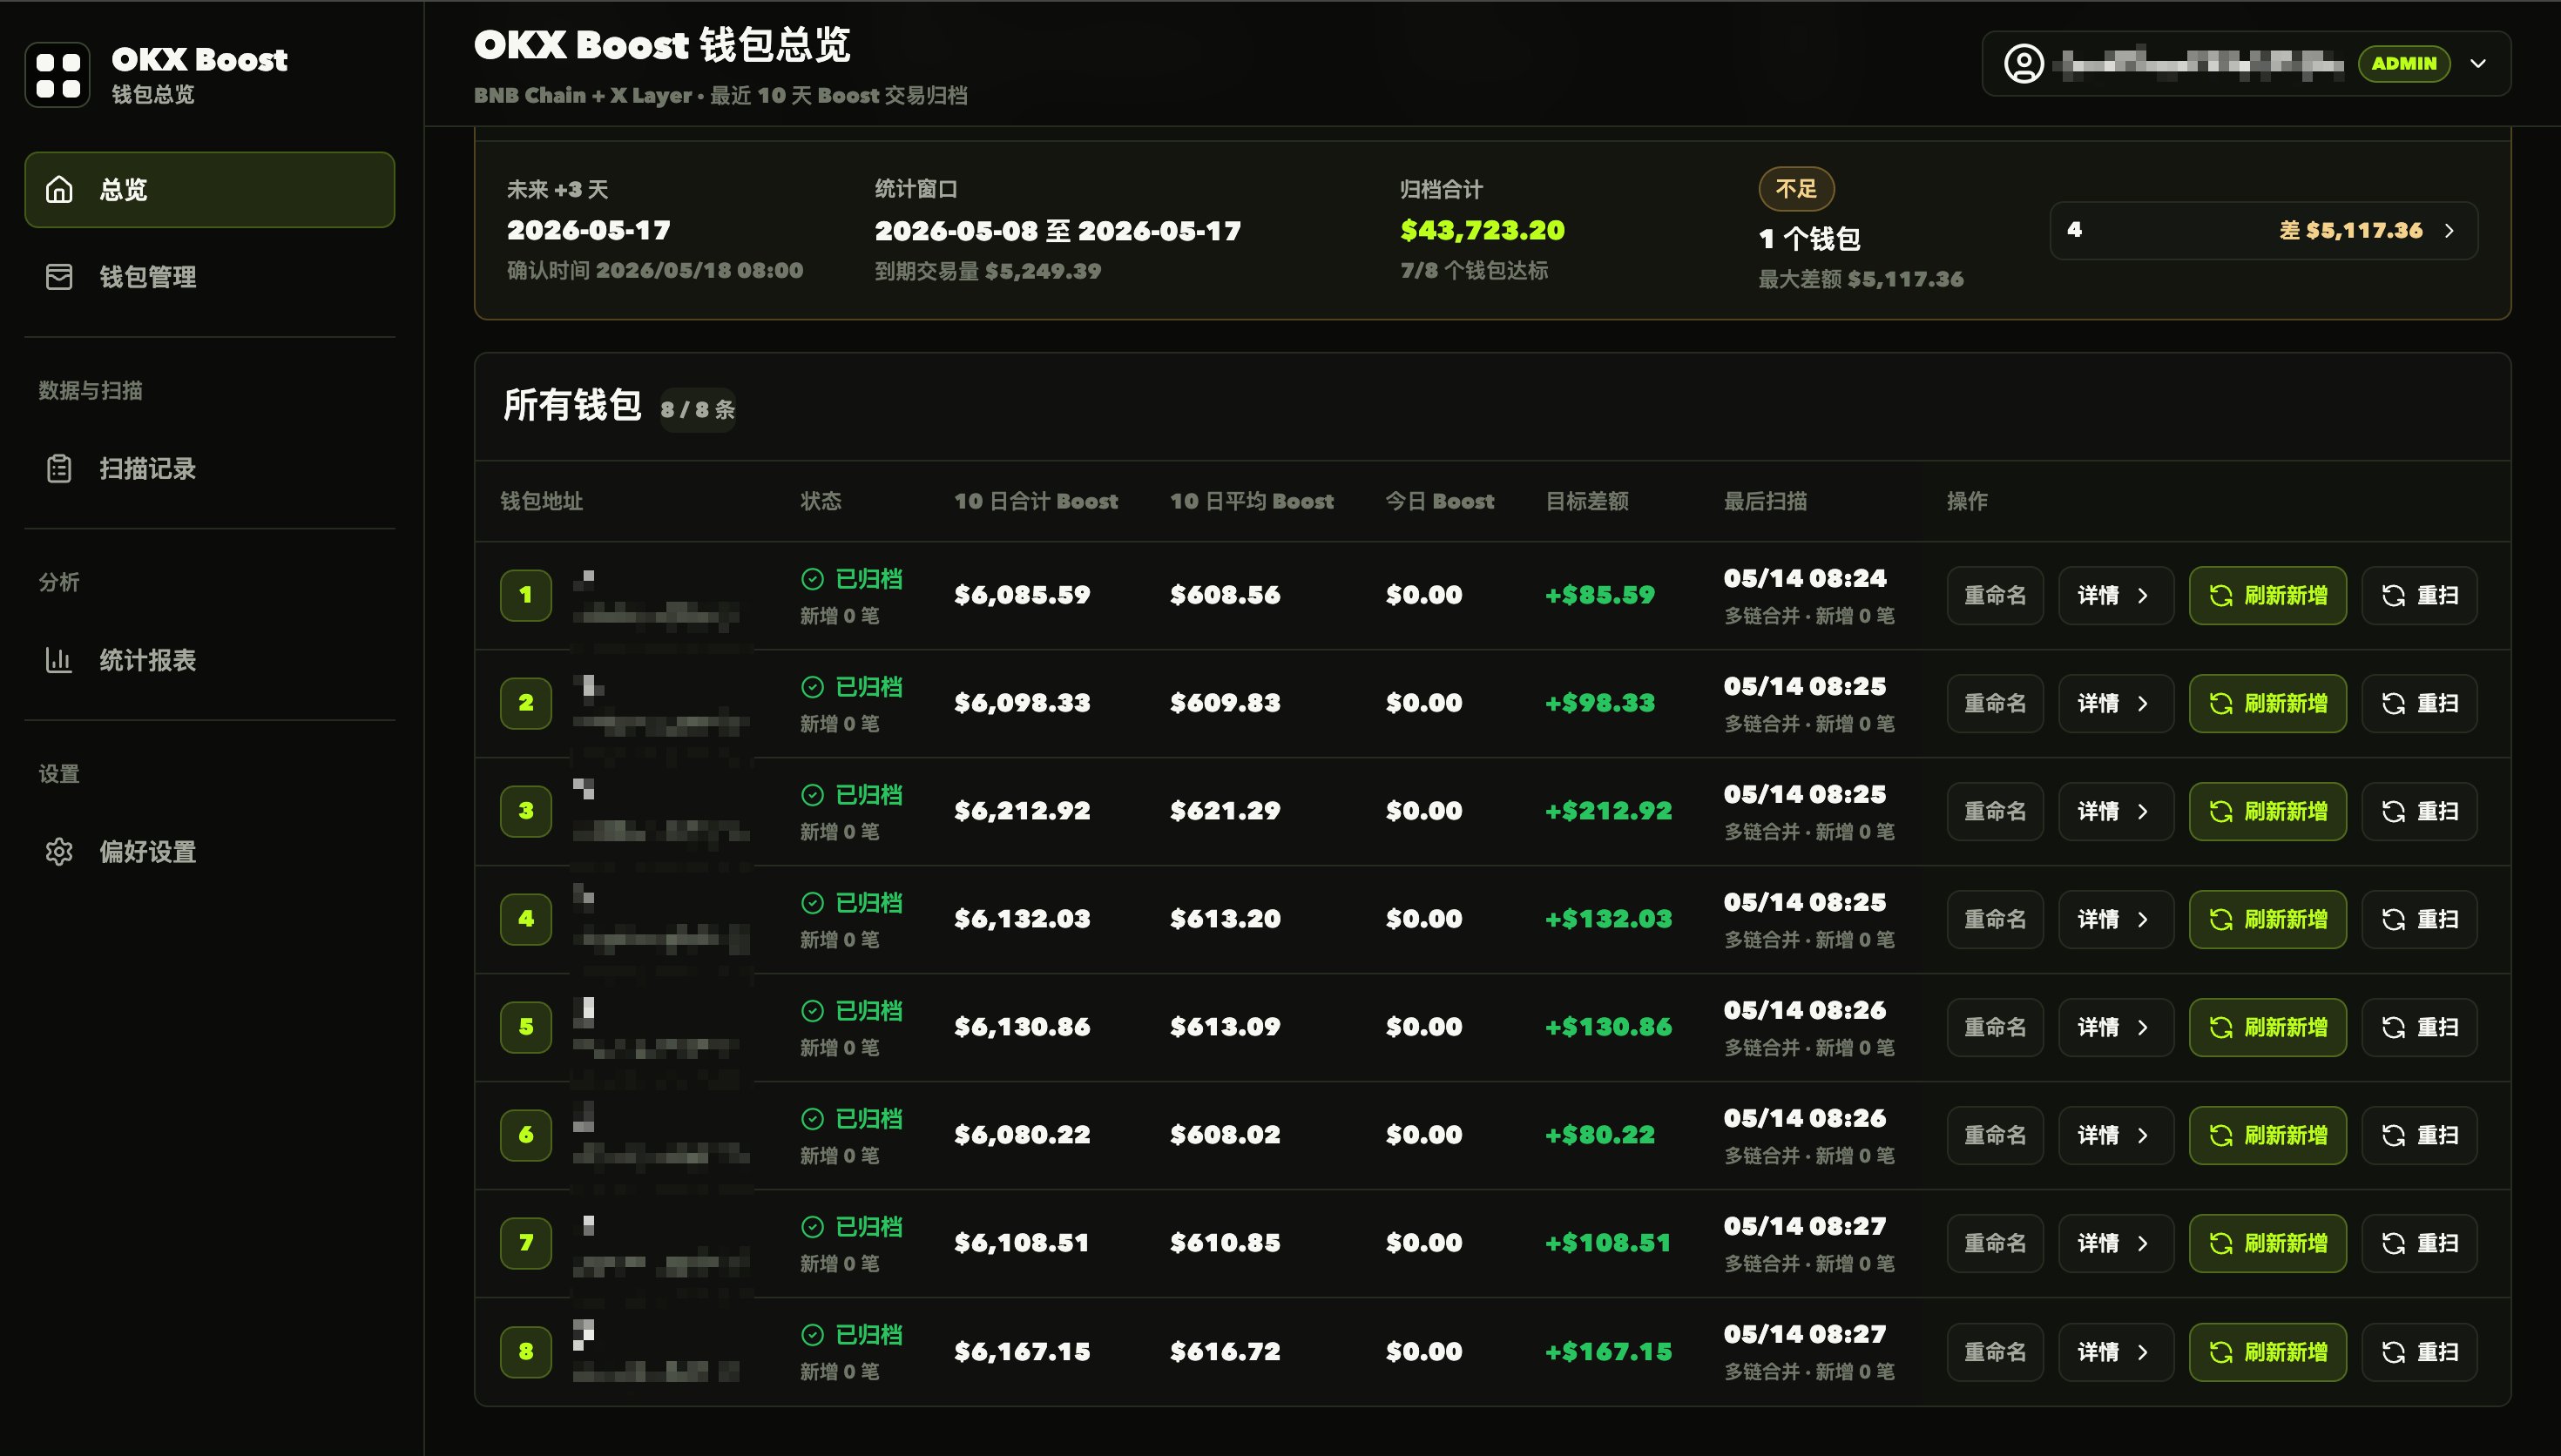Image resolution: width=2561 pixels, height=1456 pixels.
Task: Click the 05/14 08:24 last scan time
Action: tap(1805, 579)
